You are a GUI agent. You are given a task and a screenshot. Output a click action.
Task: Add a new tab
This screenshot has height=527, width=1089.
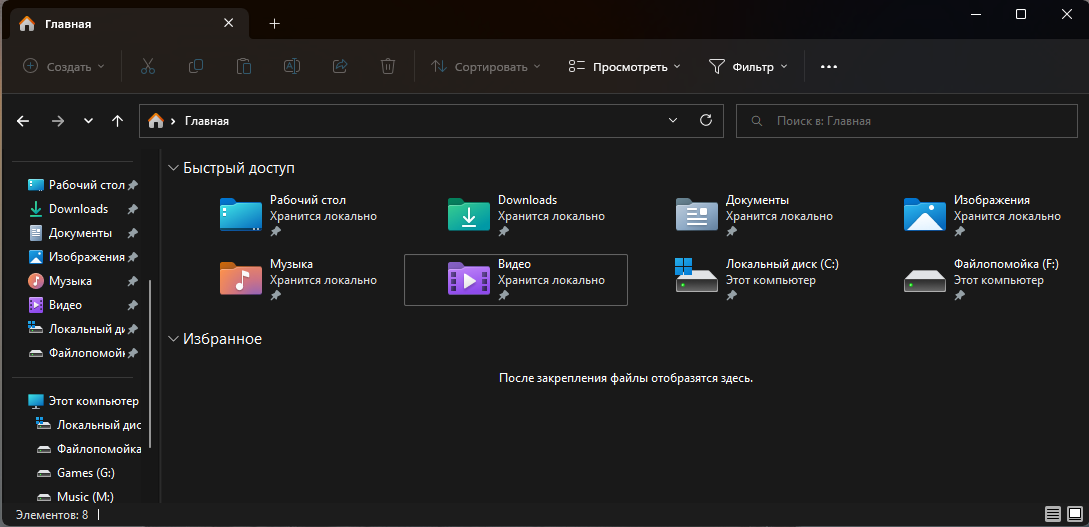click(x=274, y=24)
